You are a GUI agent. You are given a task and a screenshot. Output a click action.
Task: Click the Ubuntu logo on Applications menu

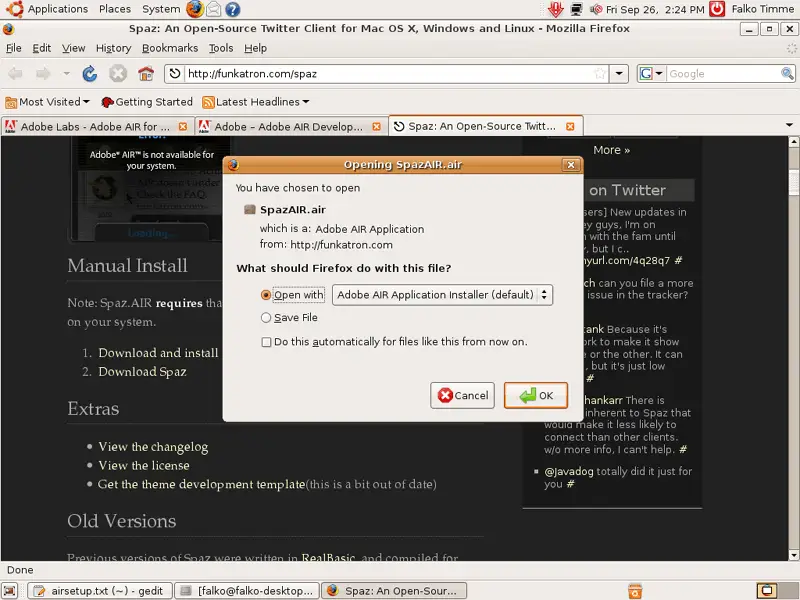tap(14, 9)
